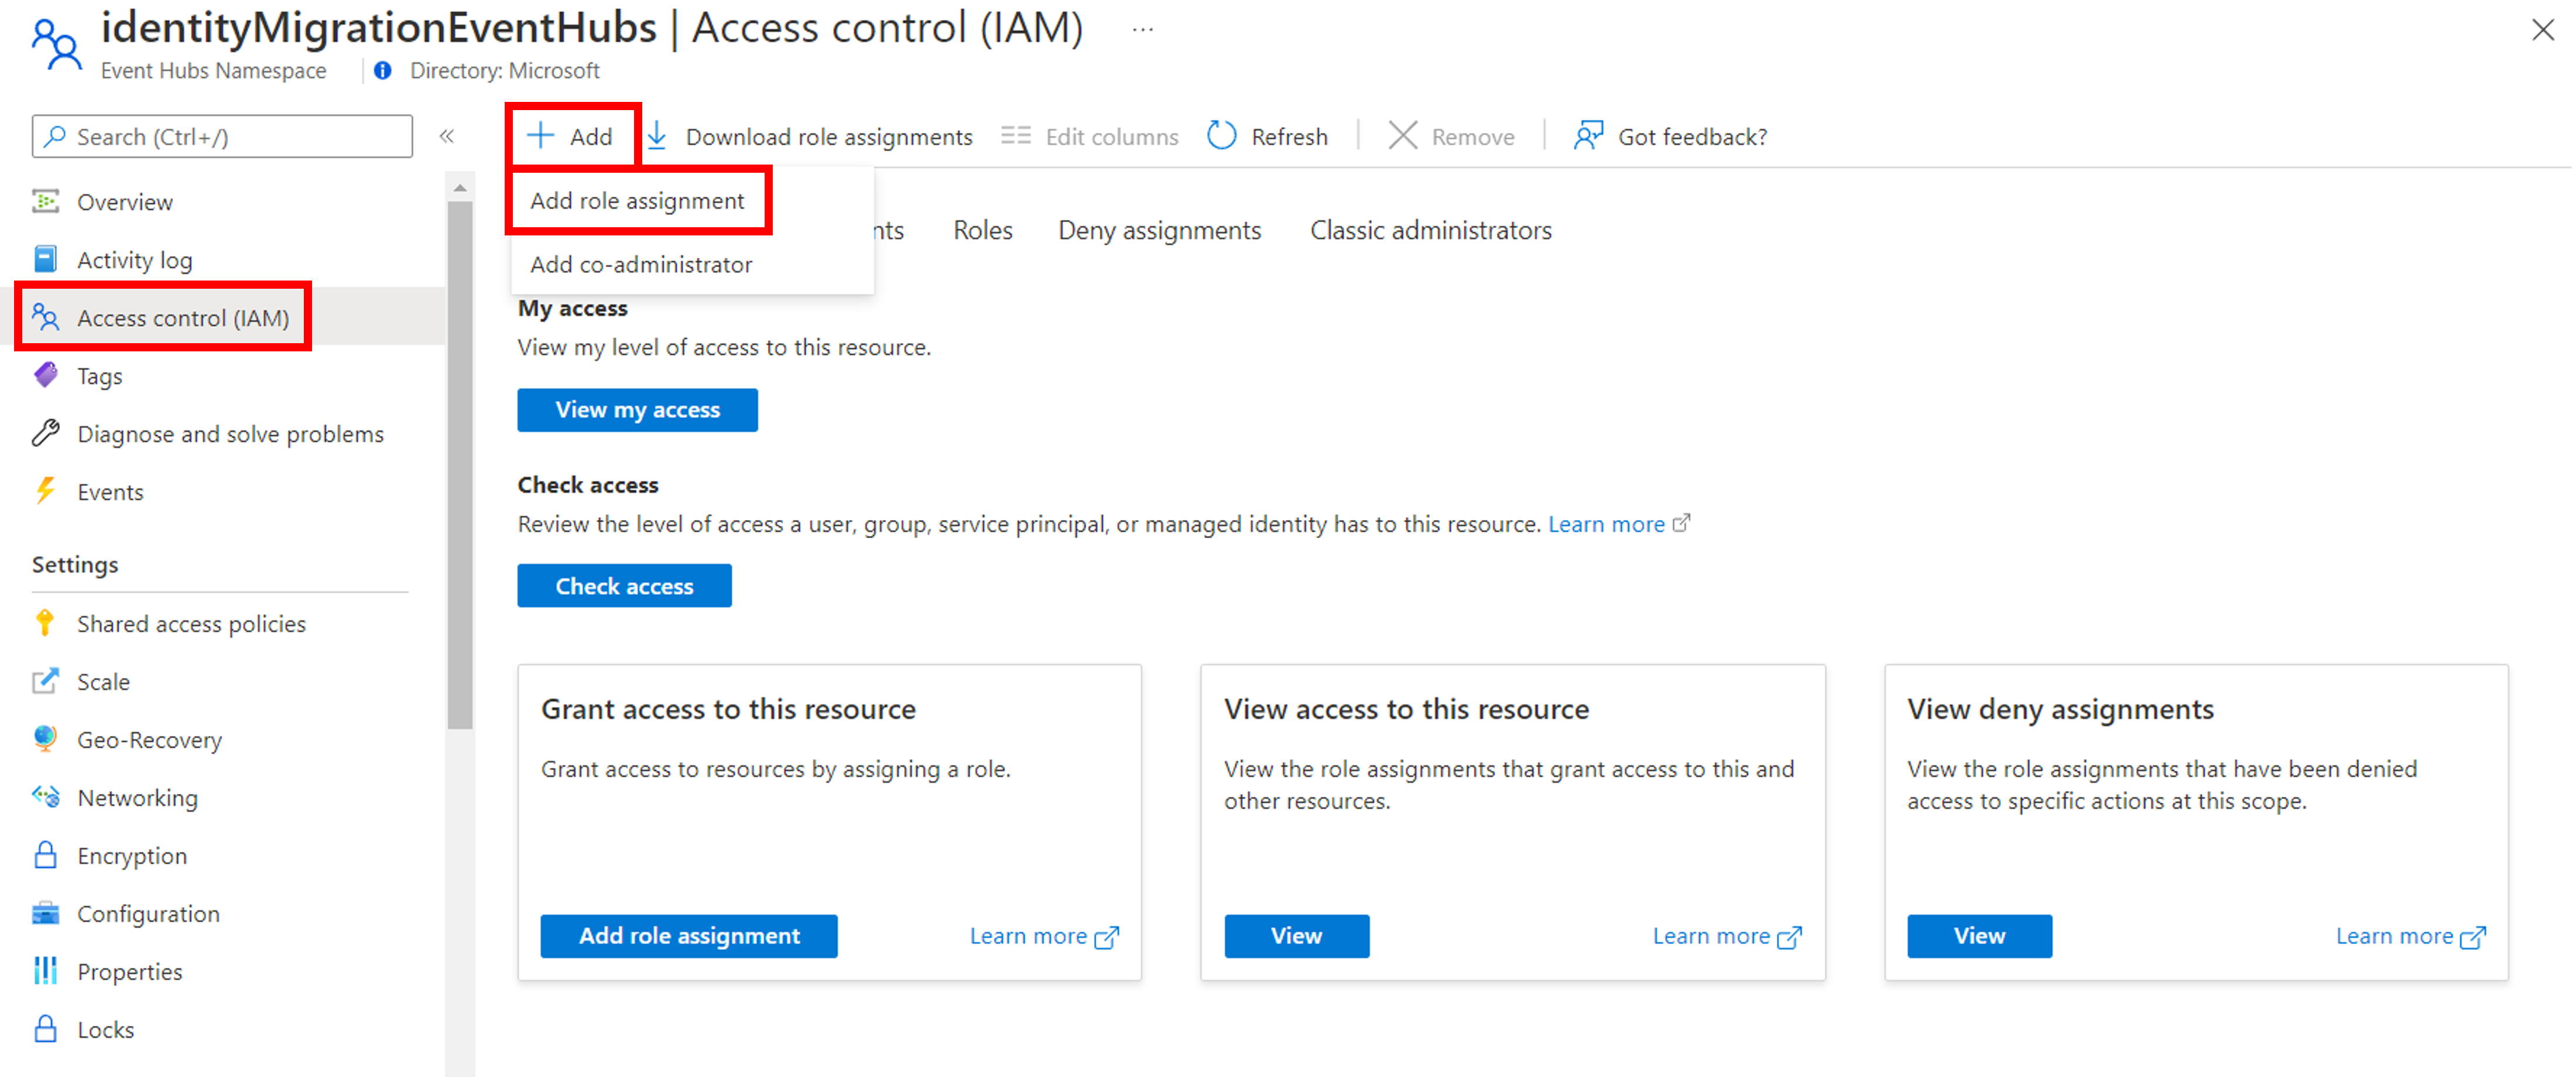
Task: Switch to the Classic administrators tab
Action: click(1432, 231)
